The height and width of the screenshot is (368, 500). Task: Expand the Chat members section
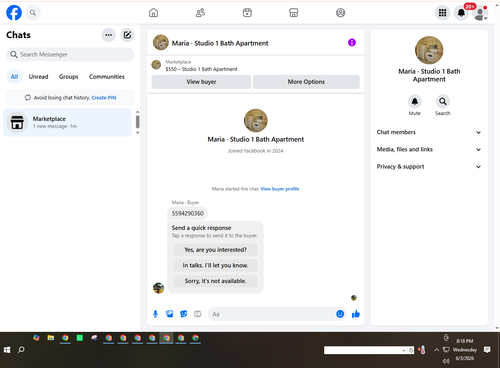(429, 132)
